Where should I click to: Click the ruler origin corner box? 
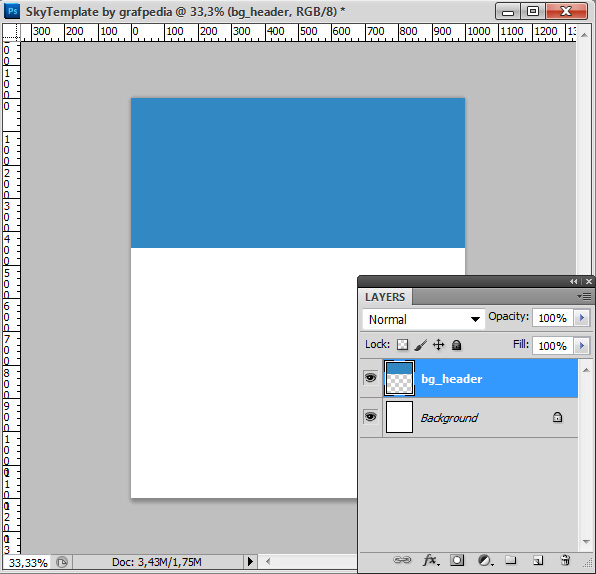point(11,32)
